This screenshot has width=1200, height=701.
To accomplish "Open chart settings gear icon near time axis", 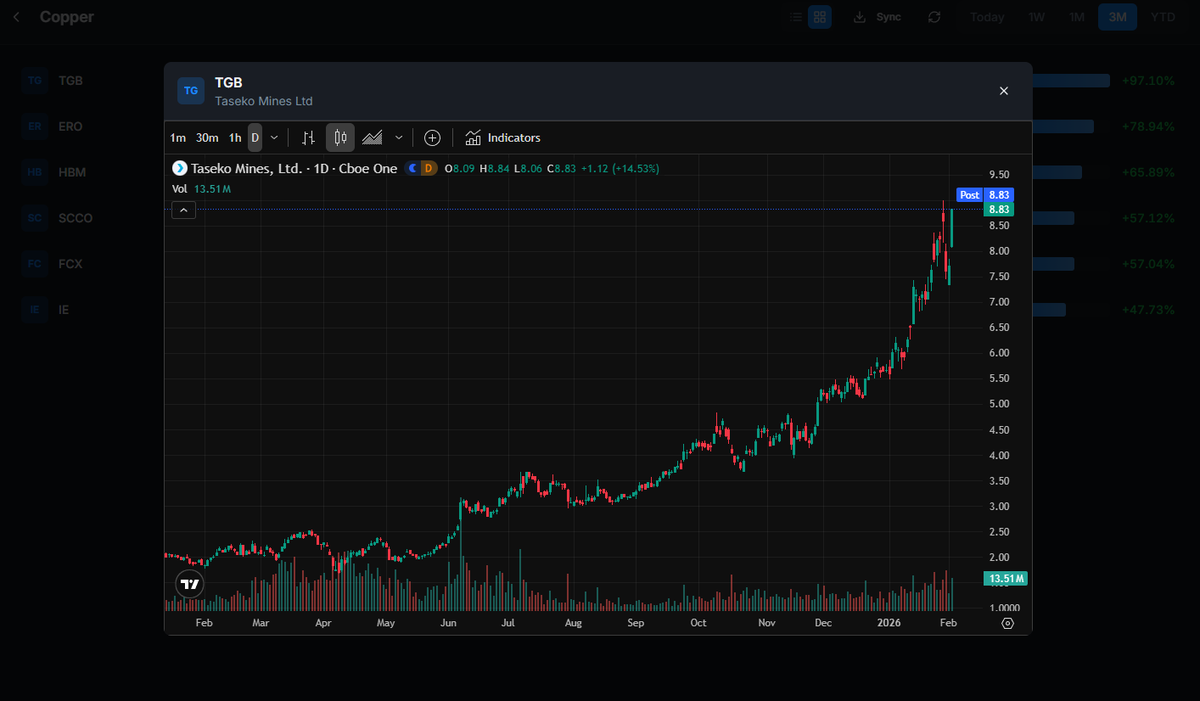I will point(1007,623).
